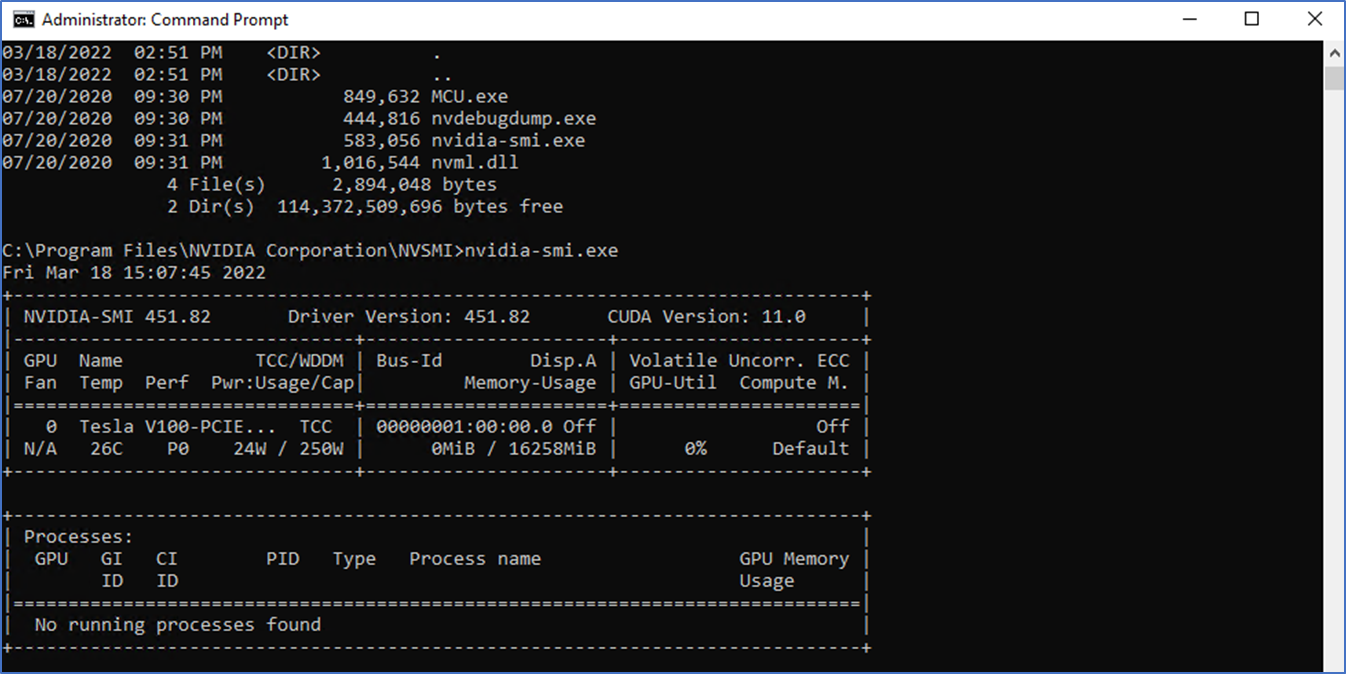Click the 'Volatile Uncorr. ECC' header
Image resolution: width=1346 pixels, height=674 pixels.
pos(739,361)
